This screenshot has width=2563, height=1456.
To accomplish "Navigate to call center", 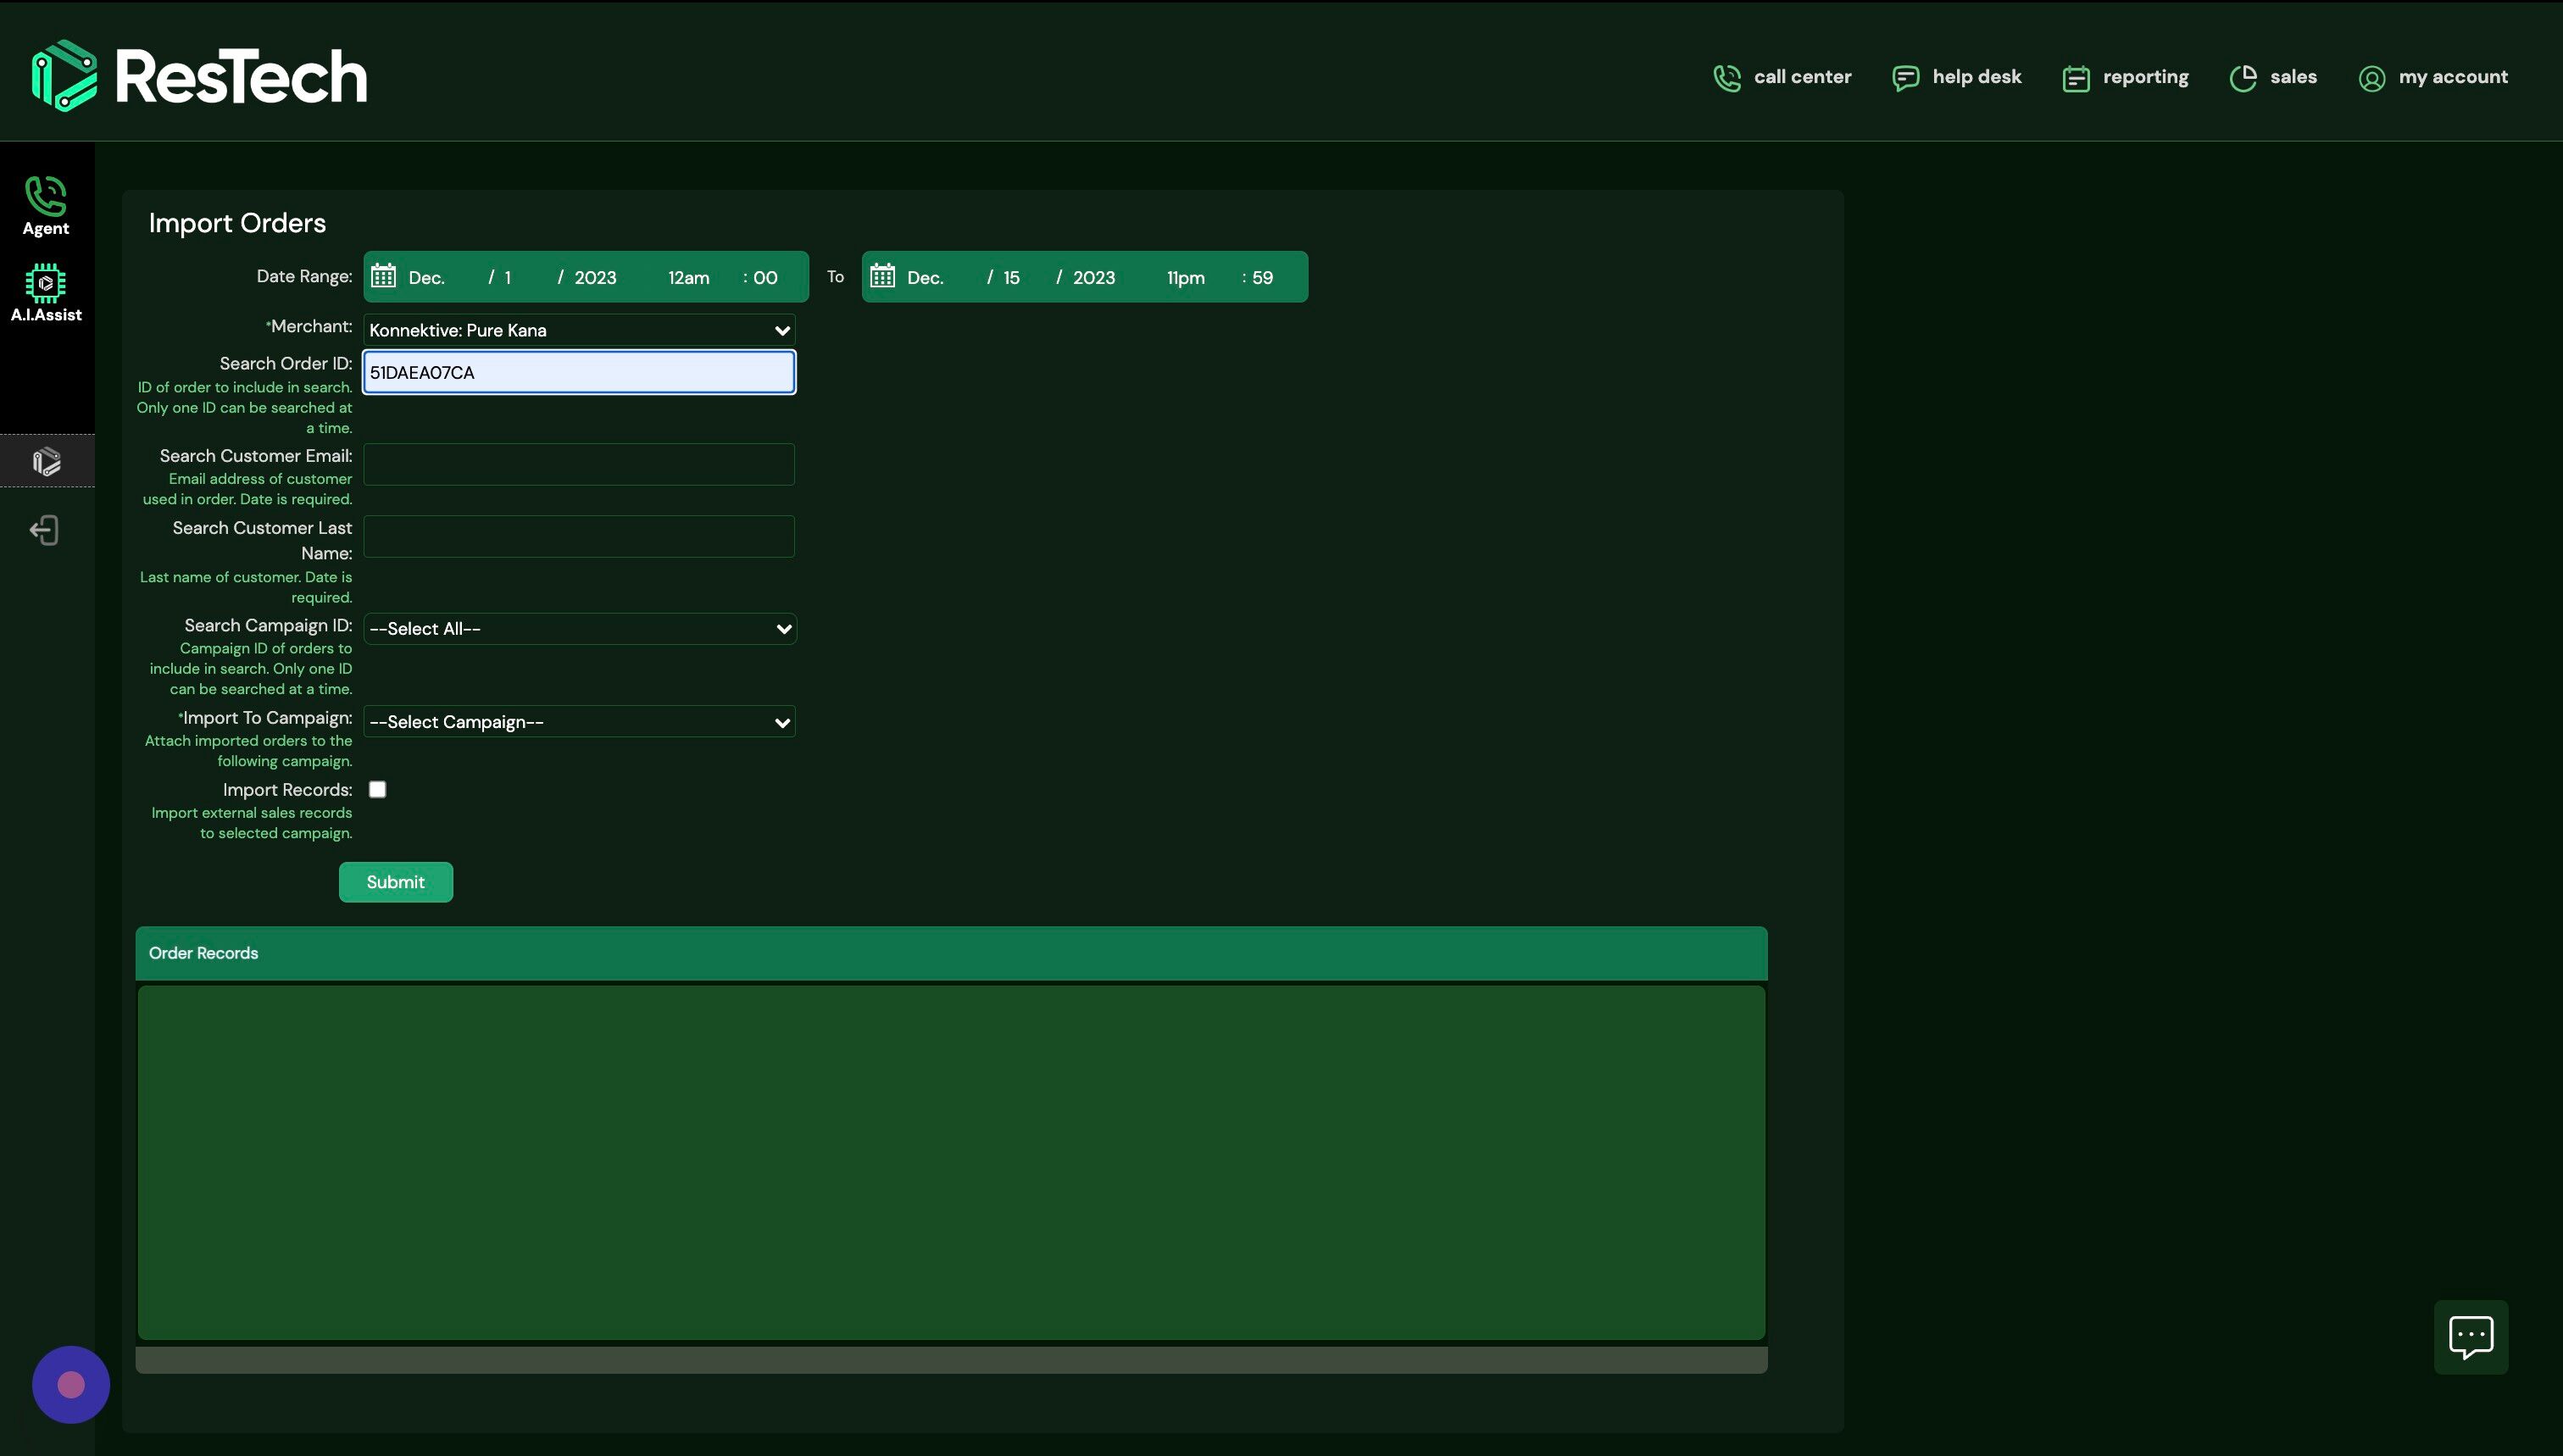I will [1782, 76].
